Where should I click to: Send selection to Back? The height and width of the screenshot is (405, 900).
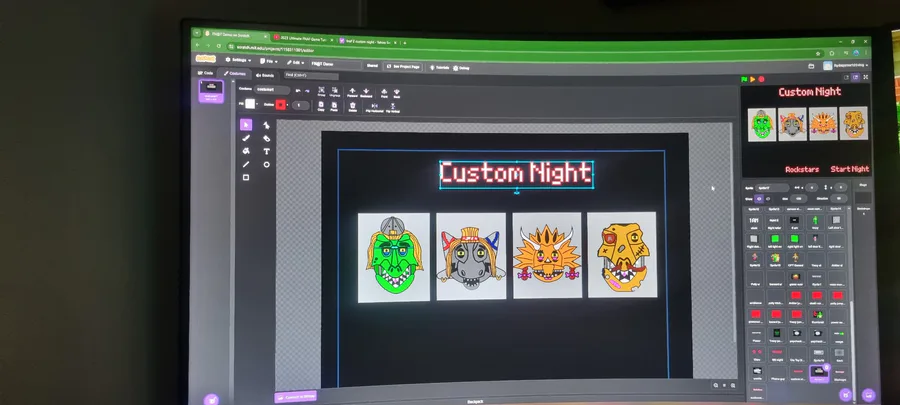[x=397, y=93]
